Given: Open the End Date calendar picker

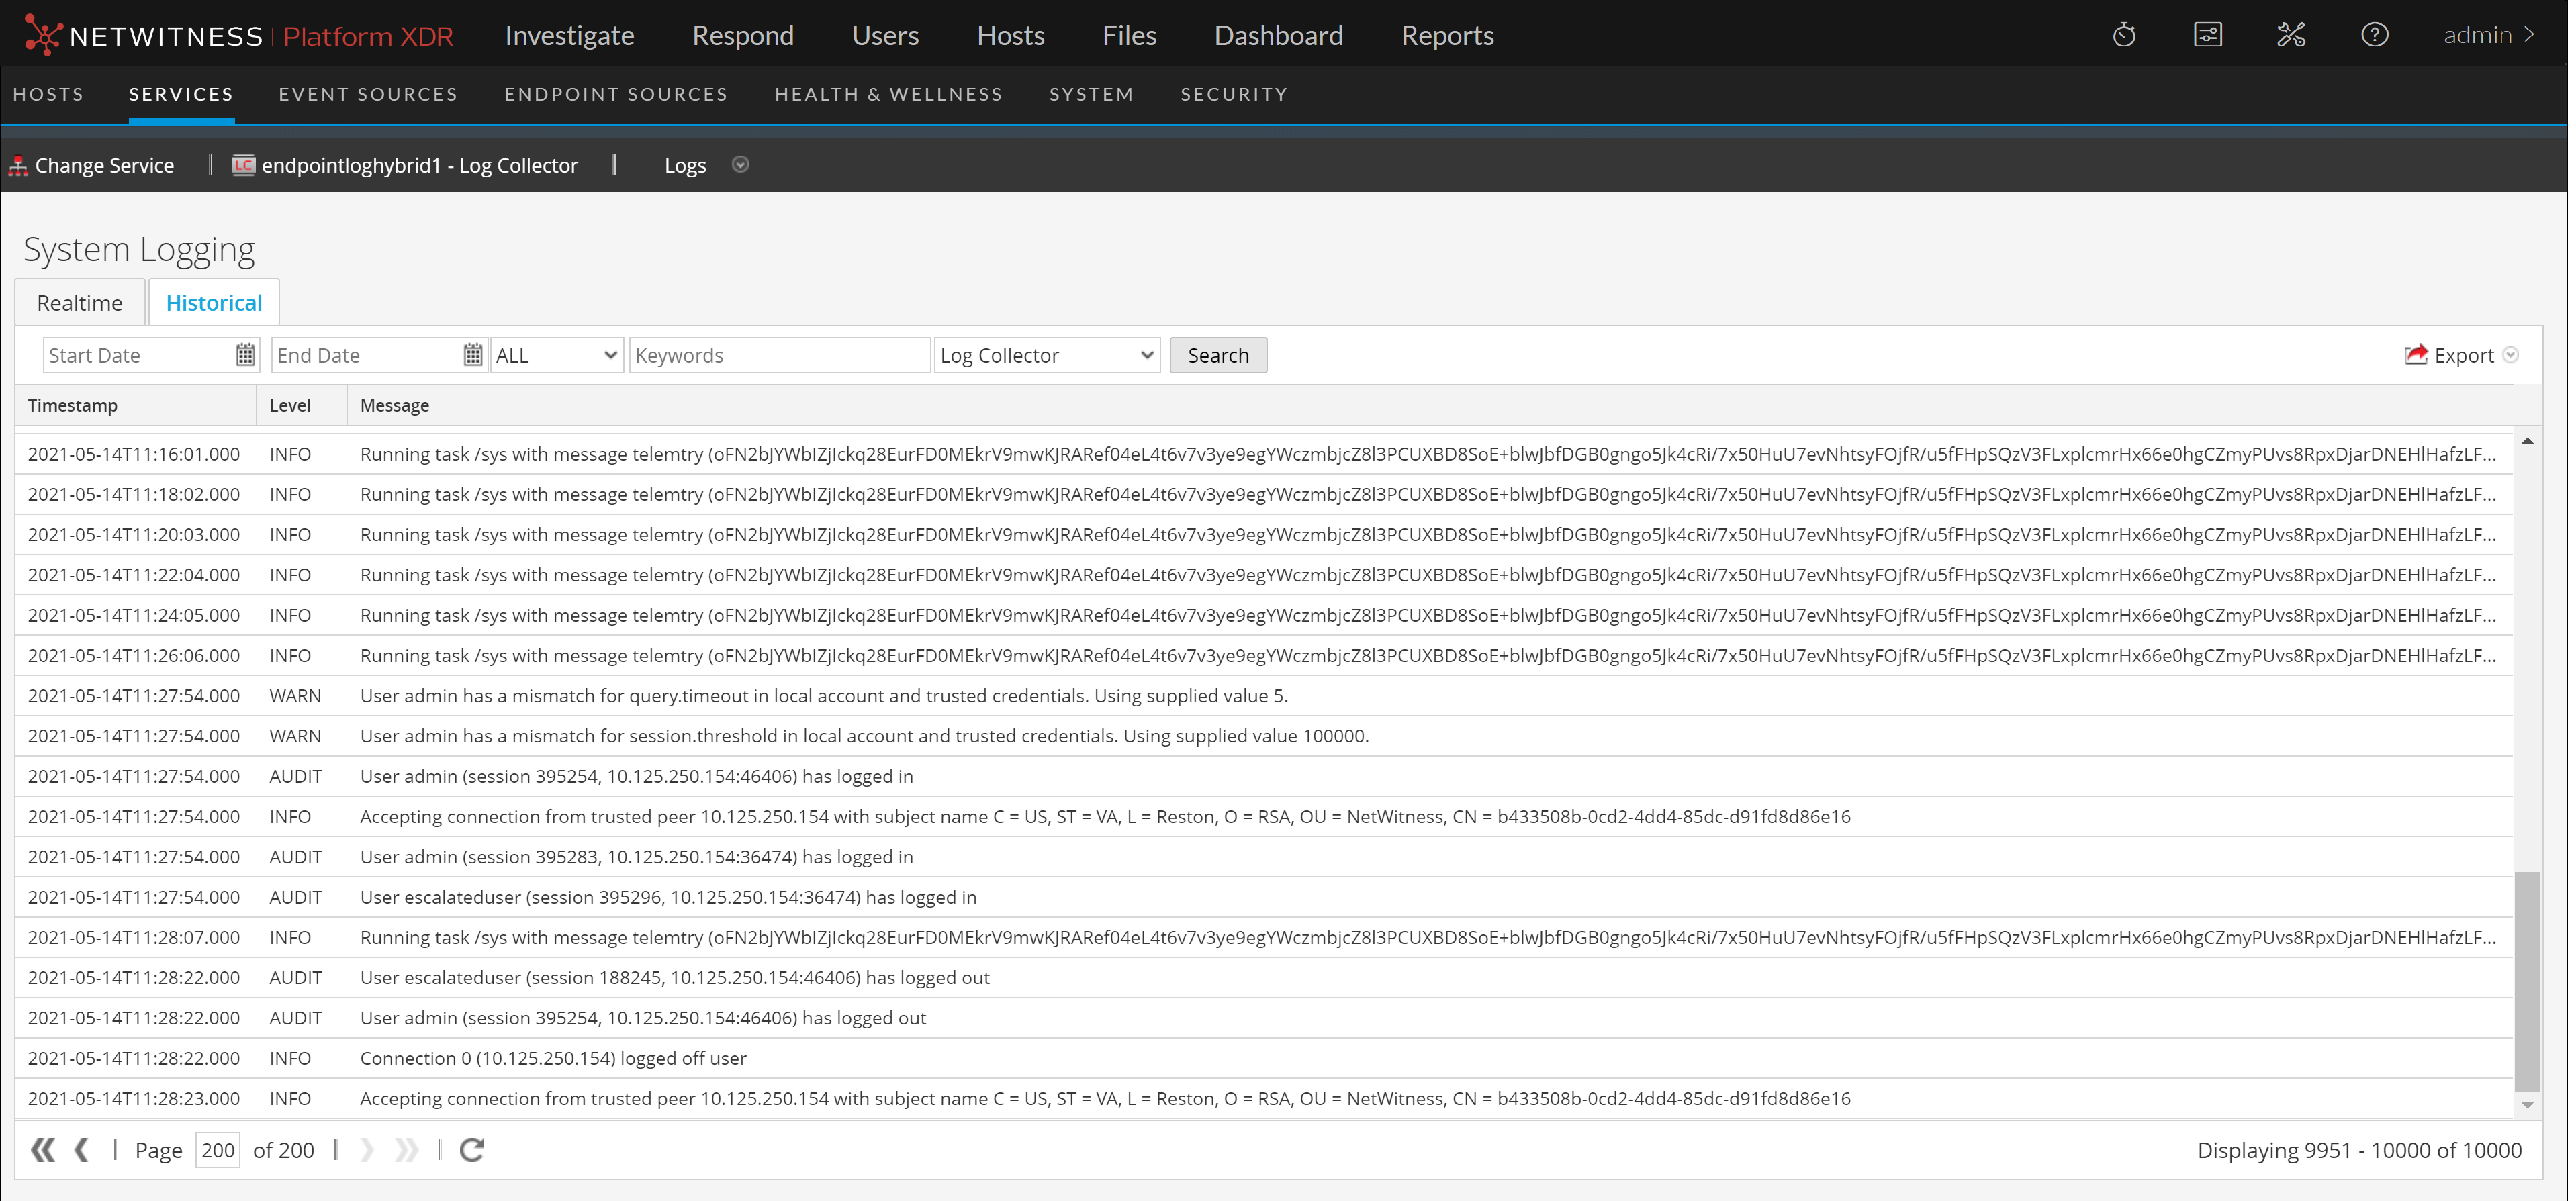Looking at the screenshot, I should [473, 355].
